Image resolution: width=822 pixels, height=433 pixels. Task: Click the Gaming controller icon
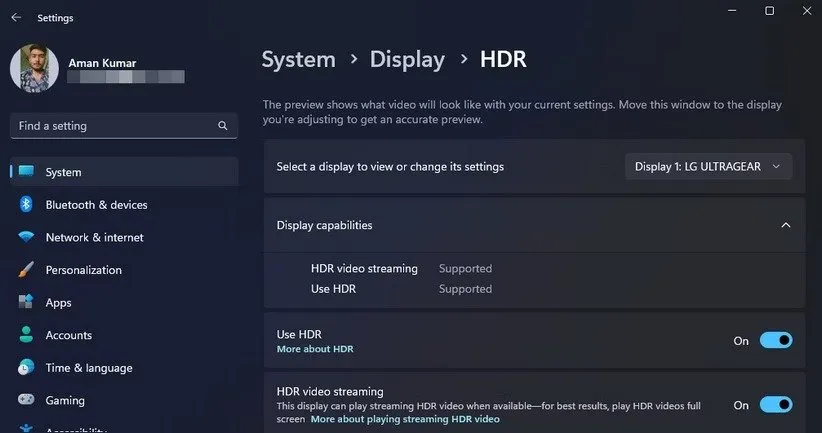(x=26, y=400)
